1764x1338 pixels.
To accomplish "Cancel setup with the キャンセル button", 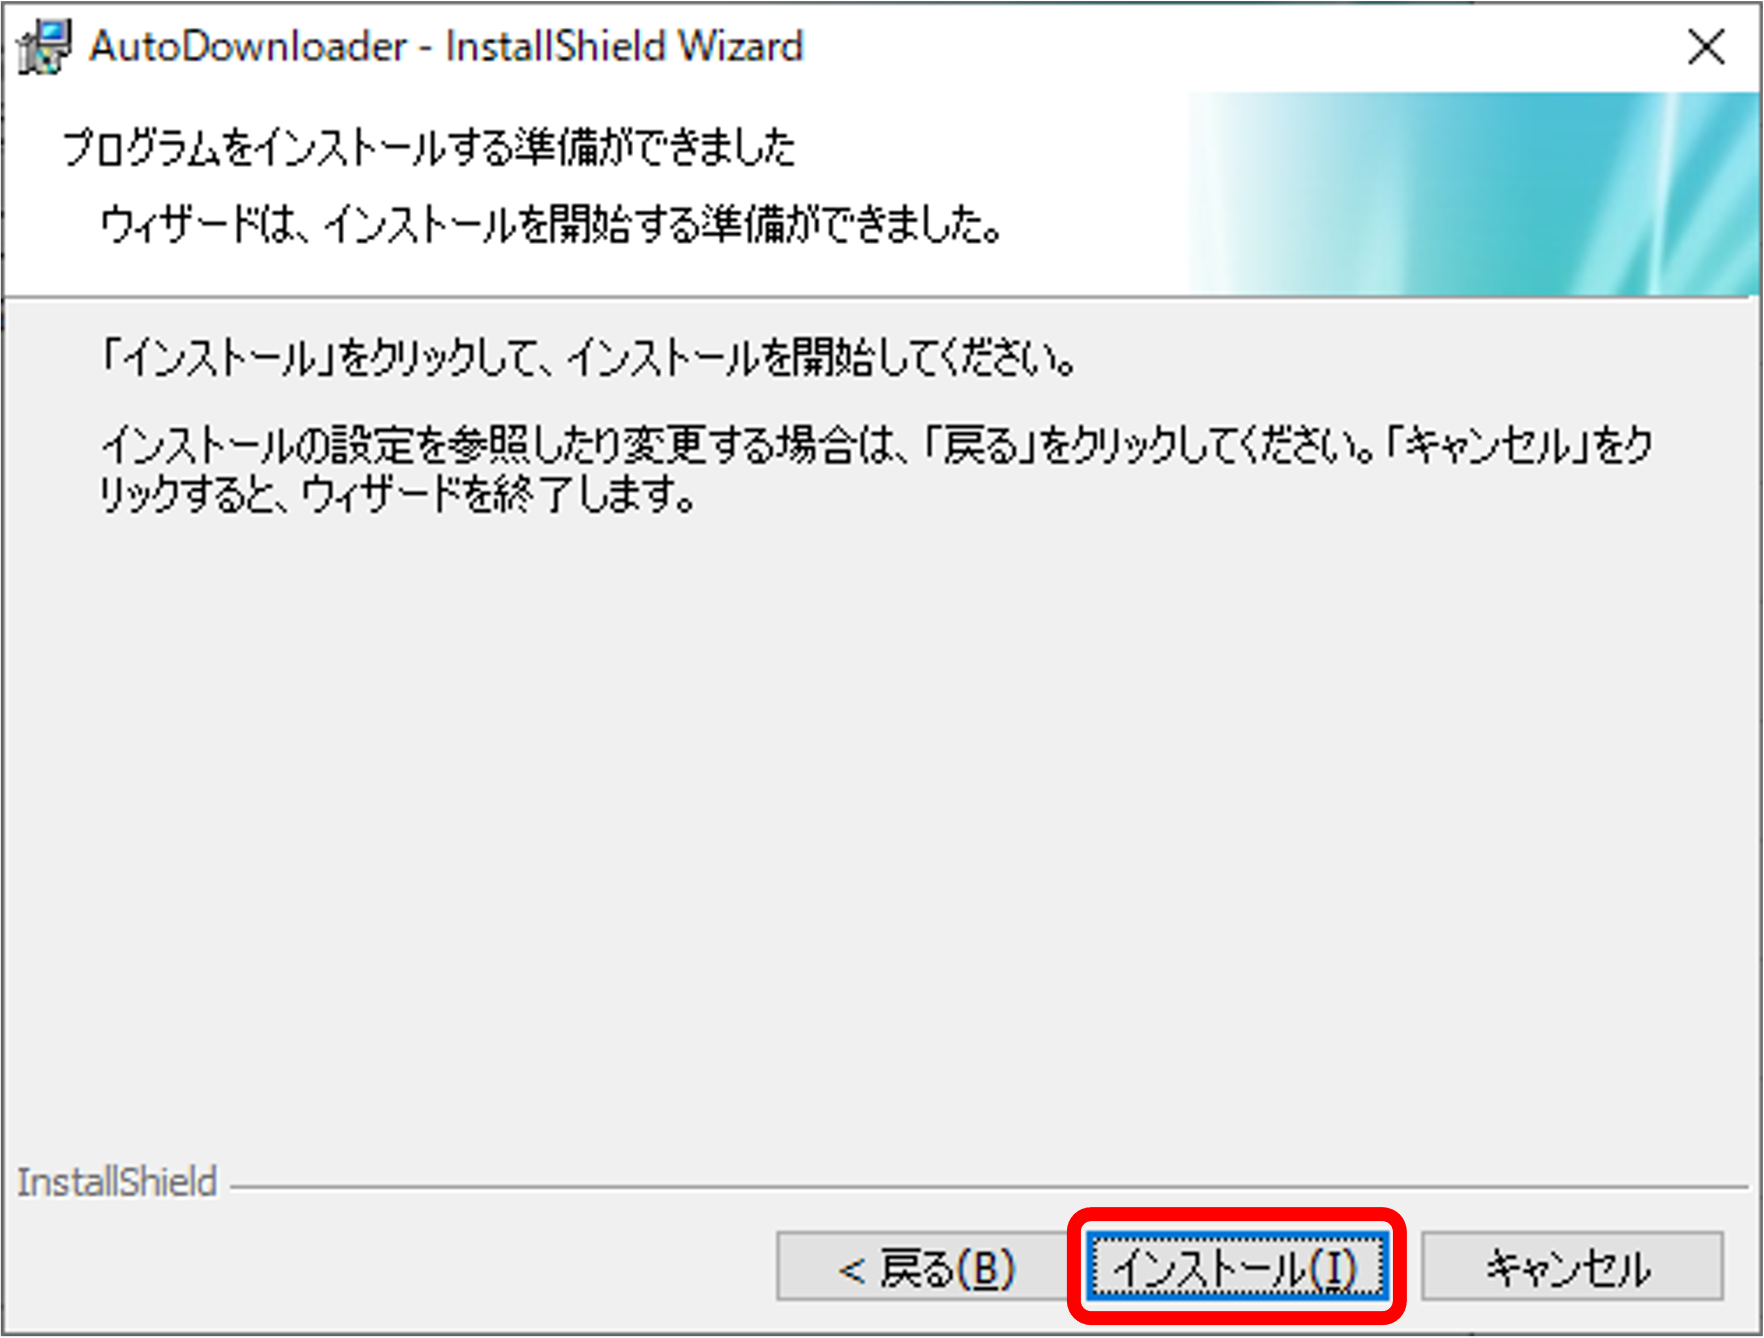I will tap(1571, 1268).
